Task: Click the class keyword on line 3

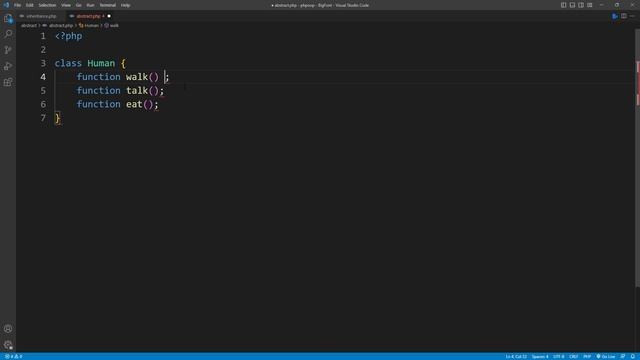Action: point(68,63)
